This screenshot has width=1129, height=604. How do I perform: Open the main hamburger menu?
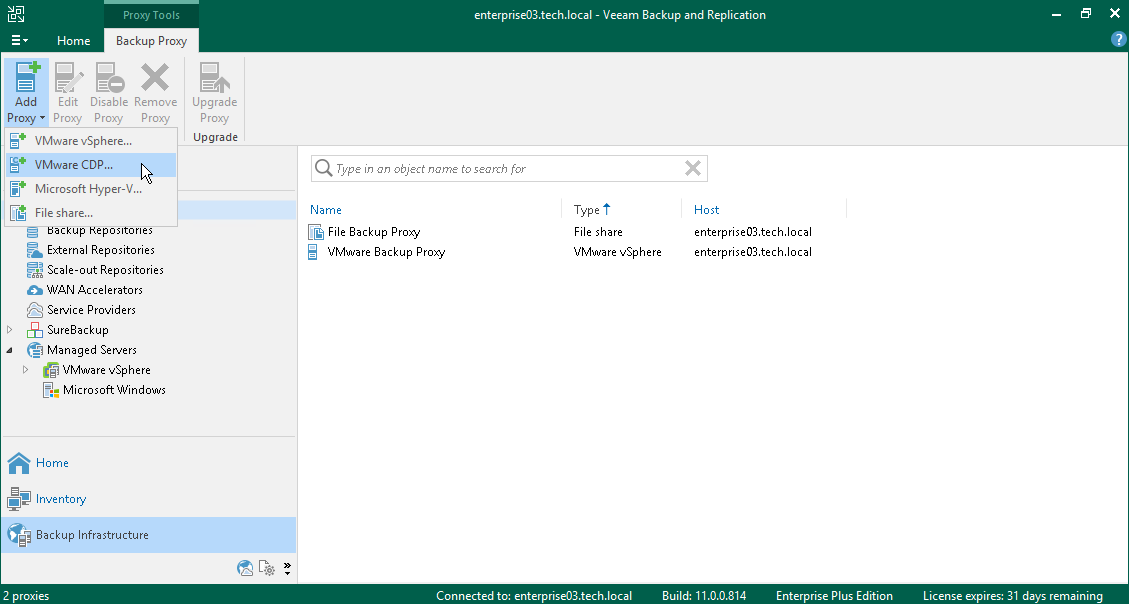pyautogui.click(x=19, y=40)
